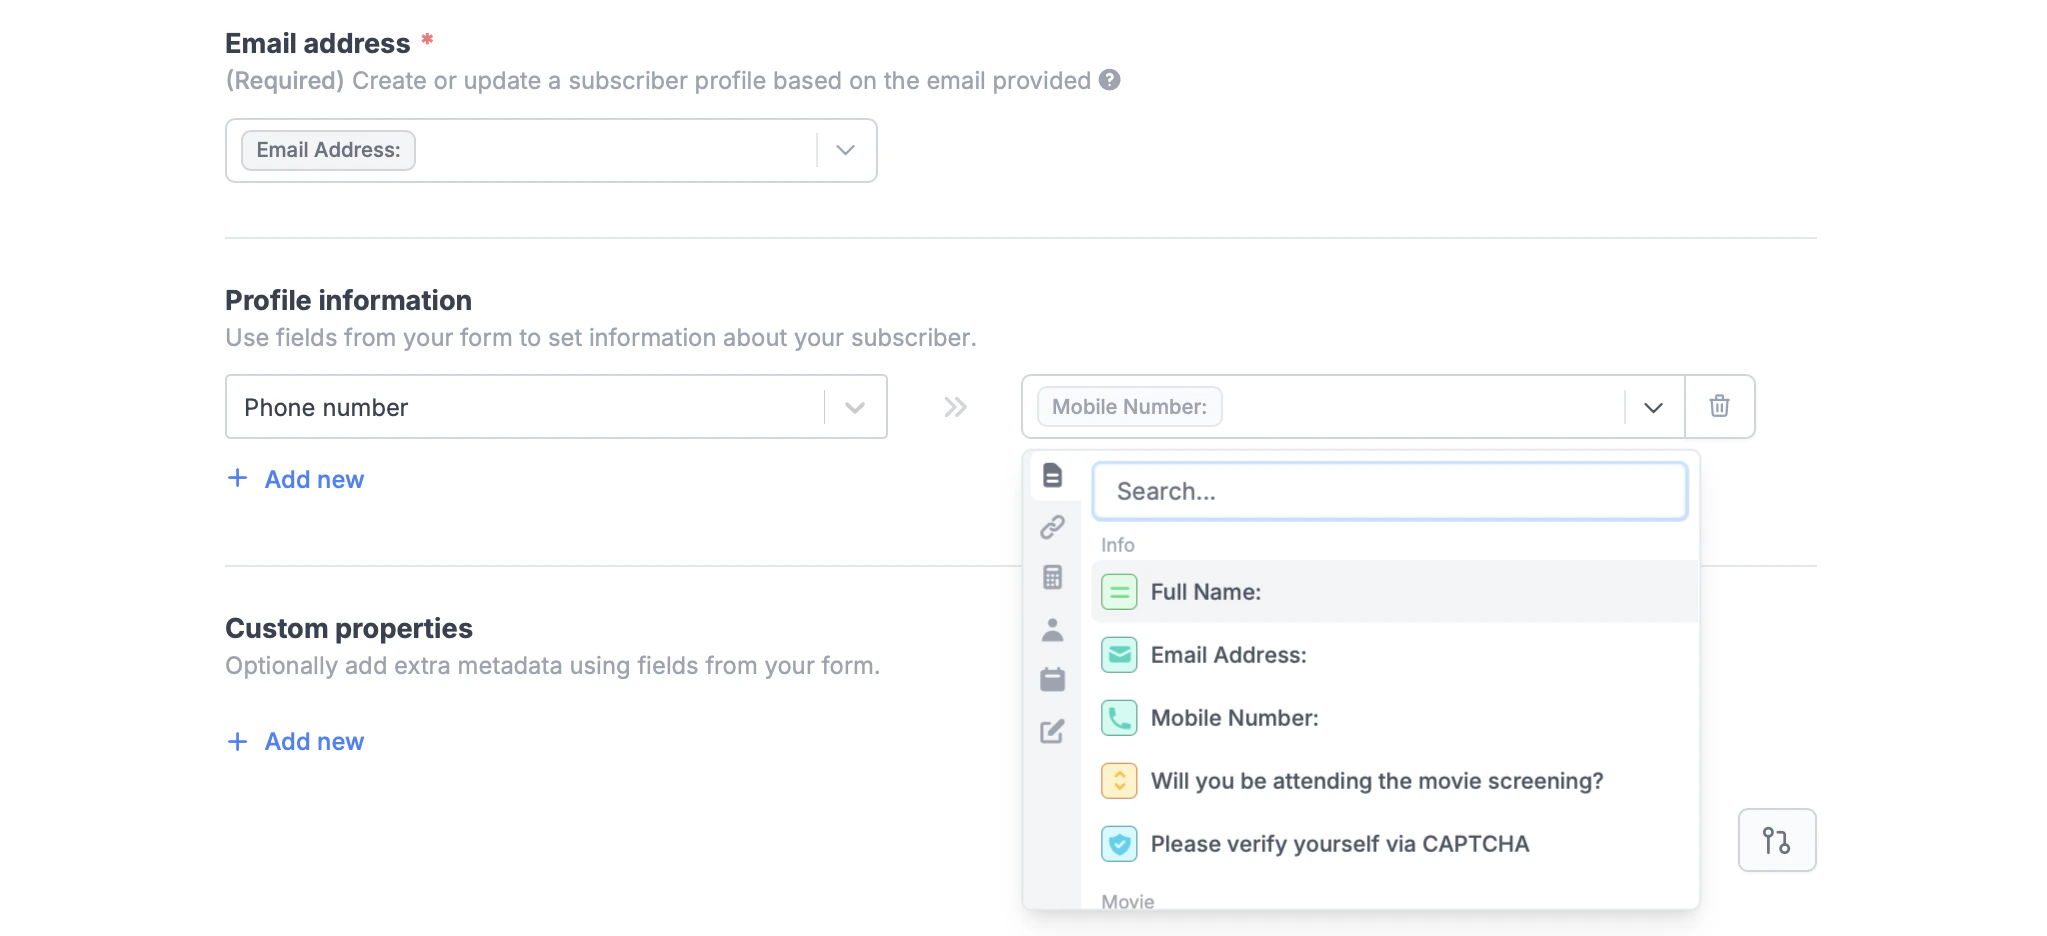Image resolution: width=2047 pixels, height=936 pixels.
Task: Open the Phone number field dropdown
Action: 855,406
